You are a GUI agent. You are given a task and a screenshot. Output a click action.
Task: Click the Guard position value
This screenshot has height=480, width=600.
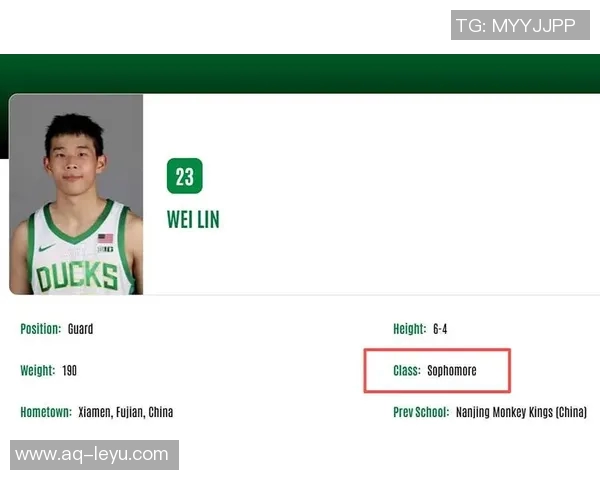click(x=80, y=329)
